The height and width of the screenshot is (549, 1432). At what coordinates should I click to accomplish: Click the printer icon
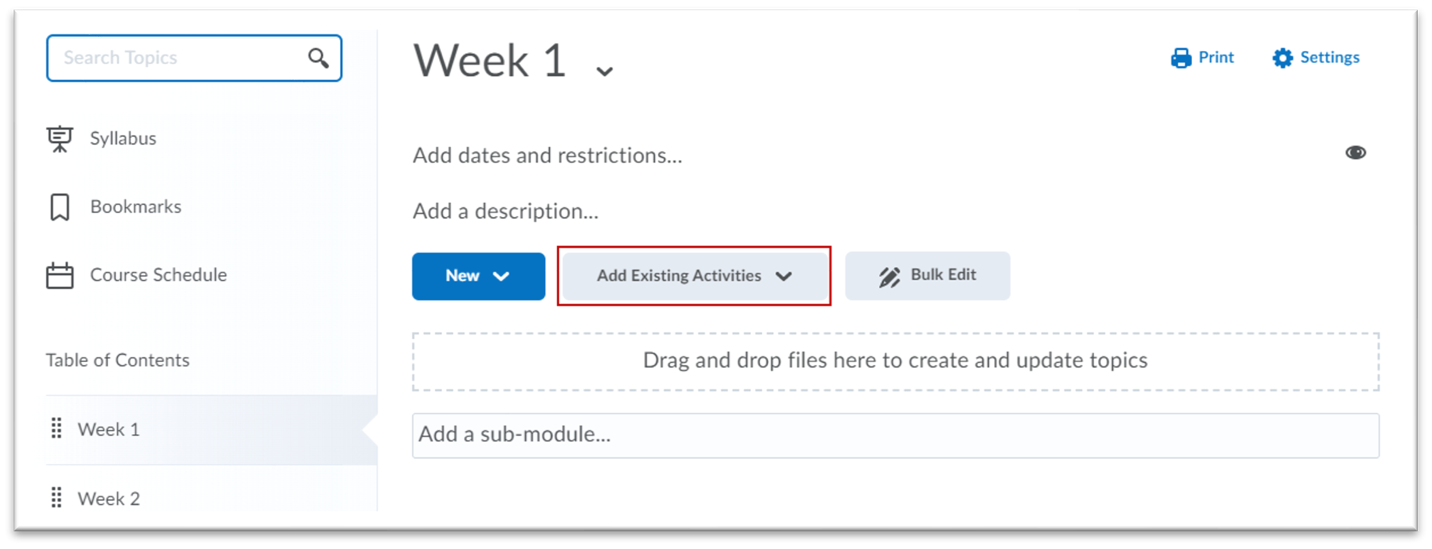click(x=1181, y=58)
